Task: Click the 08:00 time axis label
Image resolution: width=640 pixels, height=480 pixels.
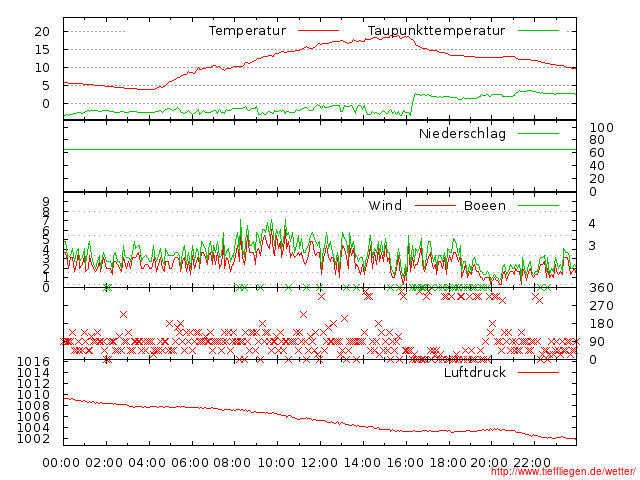Action: [x=232, y=463]
